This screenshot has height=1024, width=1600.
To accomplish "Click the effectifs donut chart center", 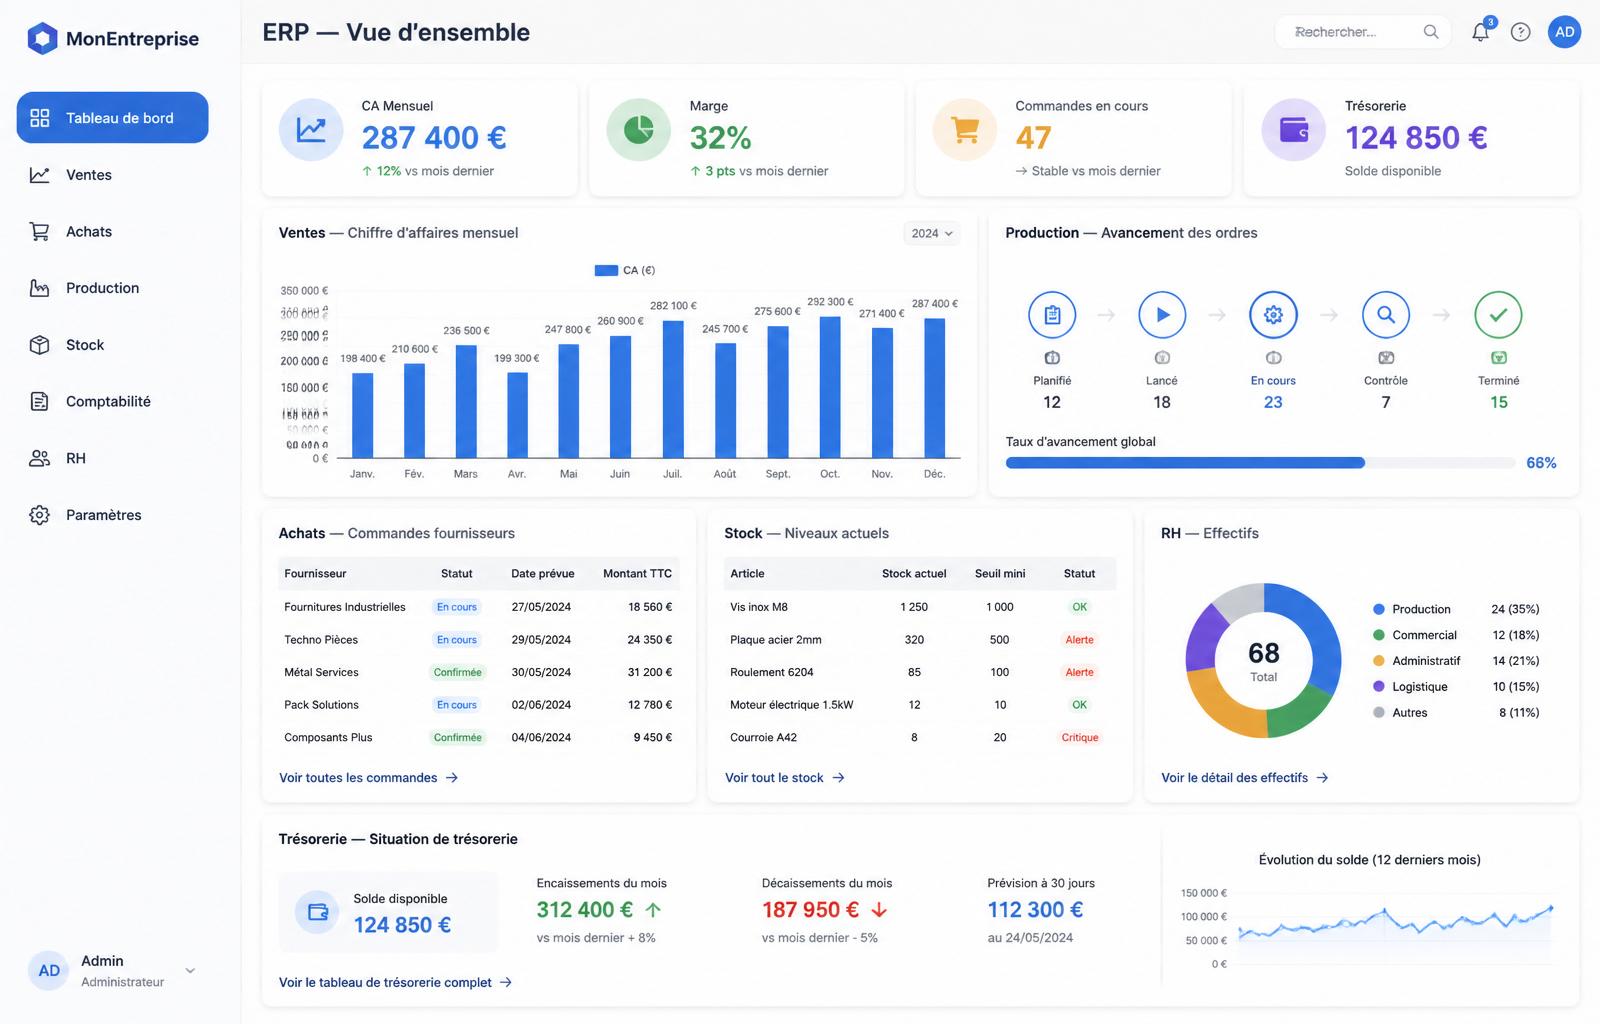I will [x=1264, y=661].
